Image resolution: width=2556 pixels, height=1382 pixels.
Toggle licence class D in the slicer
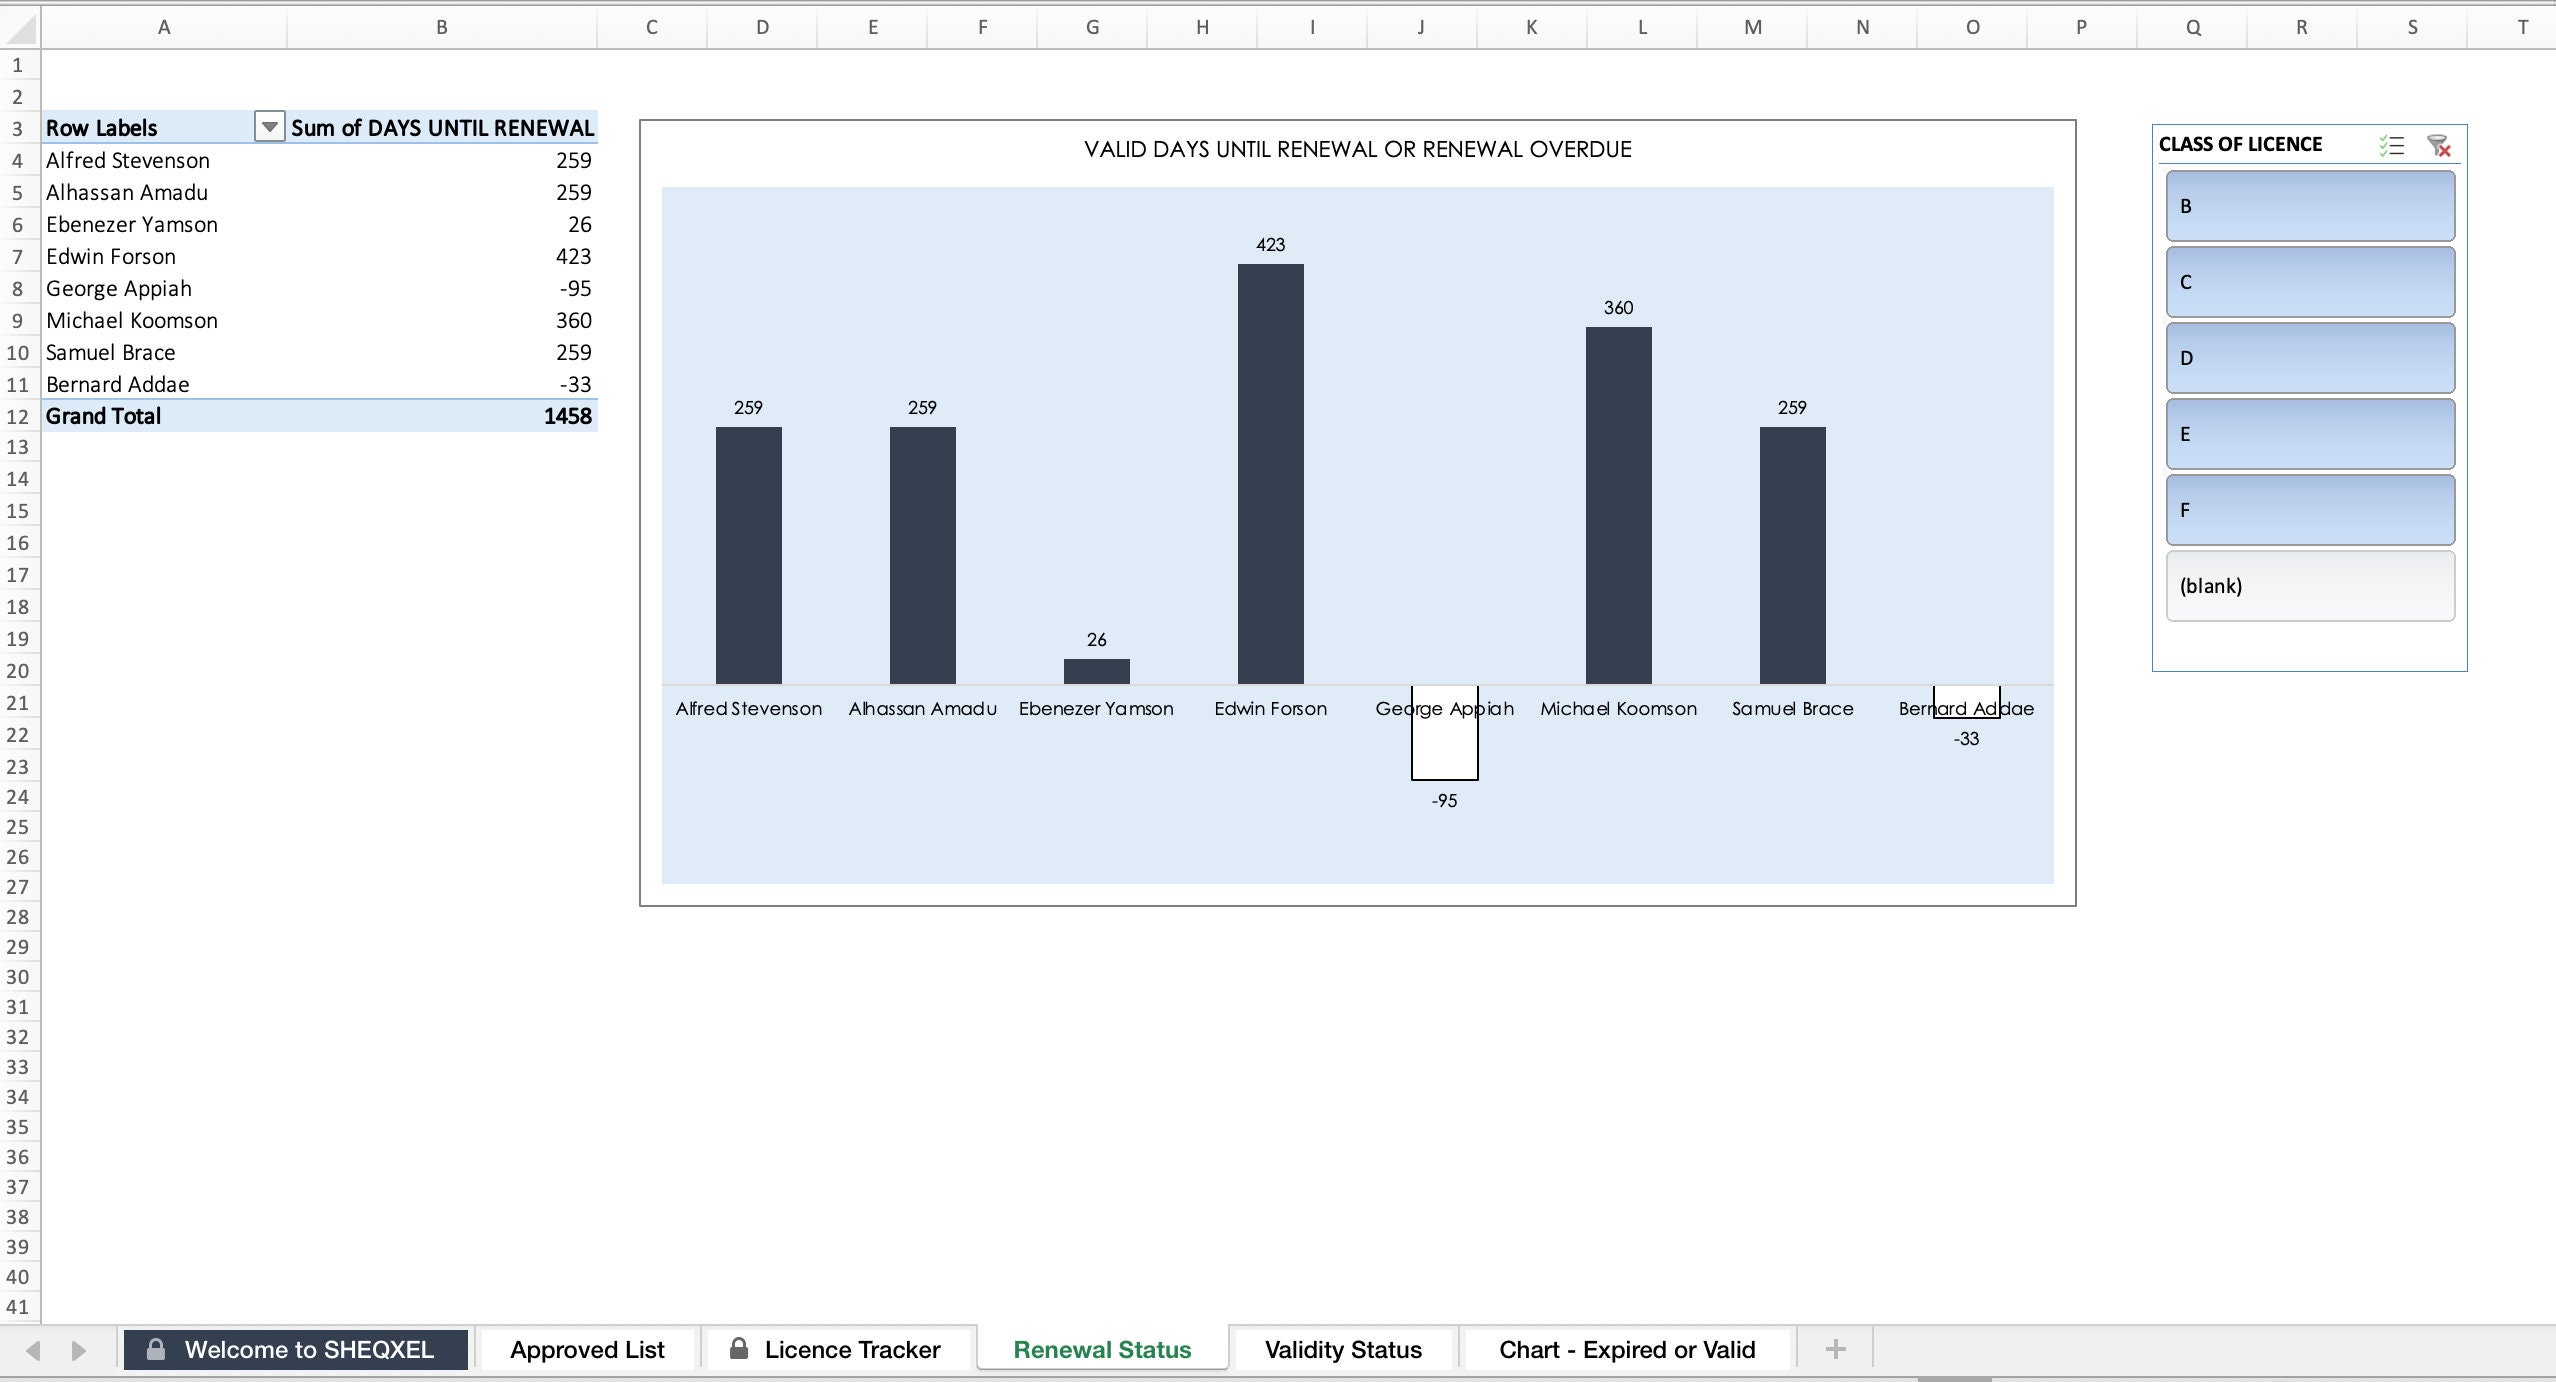point(2309,357)
